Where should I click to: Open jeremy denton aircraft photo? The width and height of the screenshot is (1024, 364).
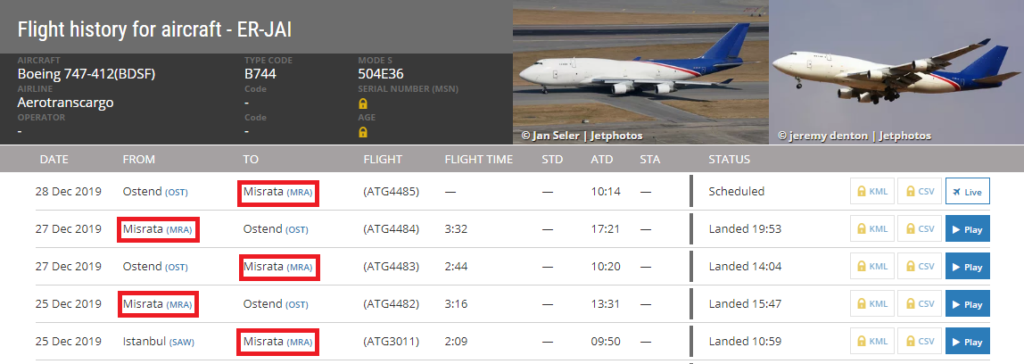click(x=896, y=72)
